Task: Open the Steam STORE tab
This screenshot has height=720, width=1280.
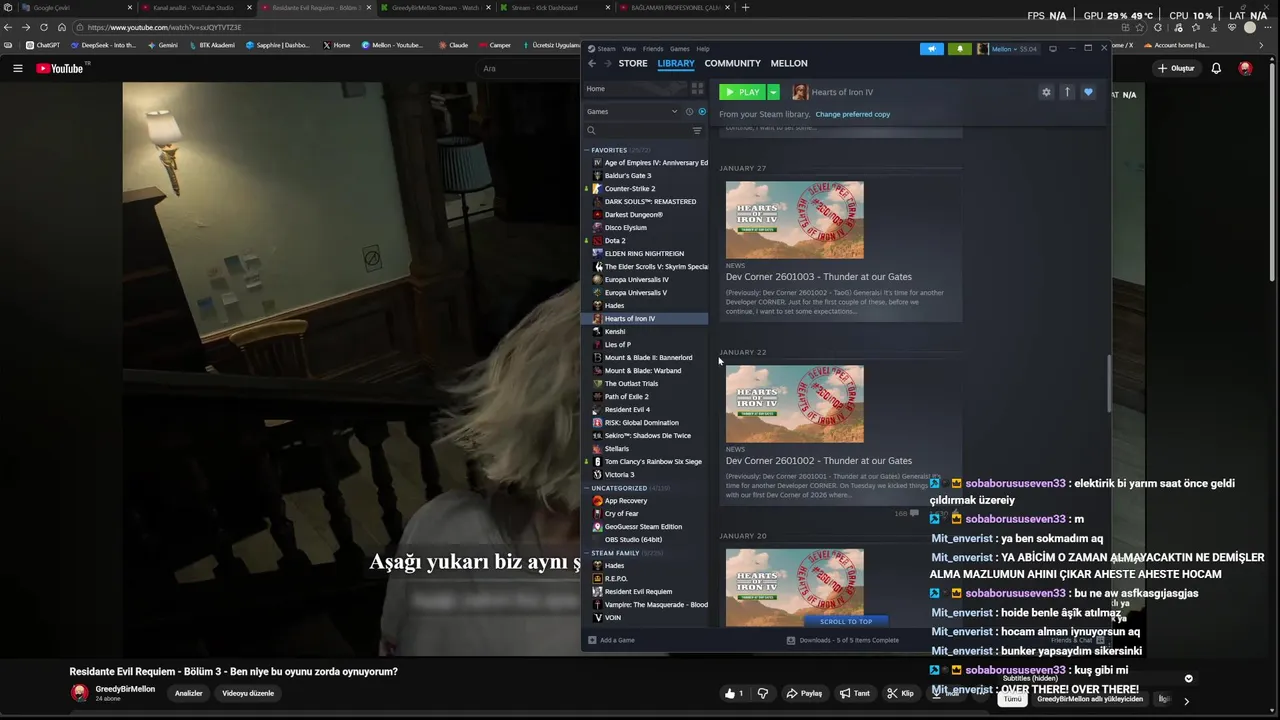Action: (x=632, y=63)
